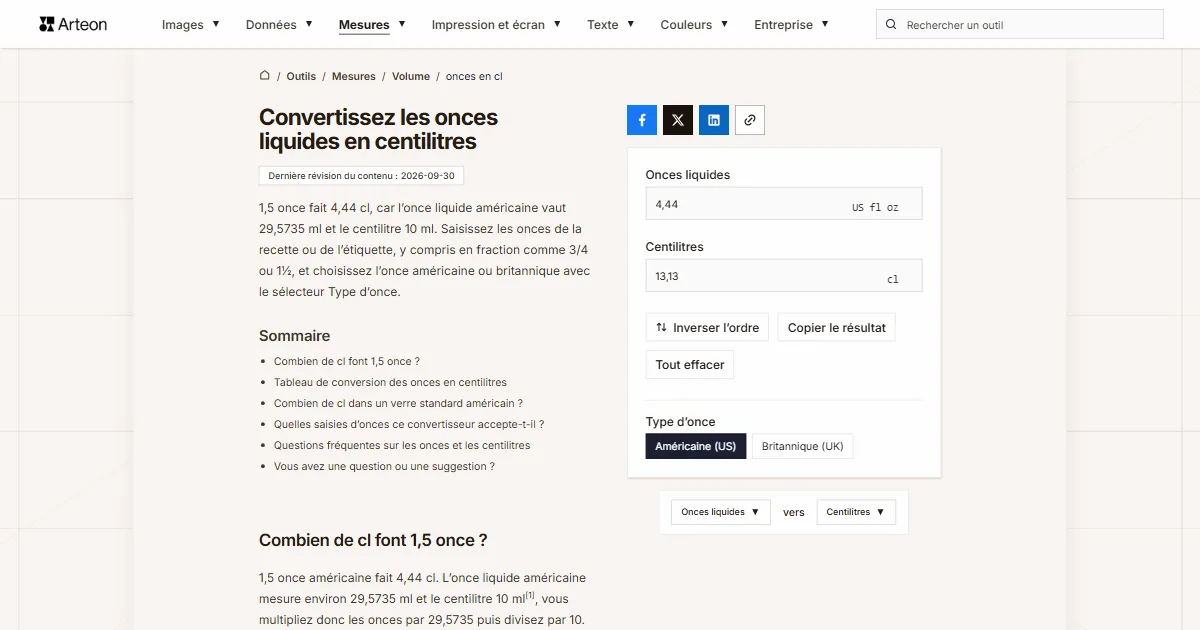Open the Mesures menu

click(372, 25)
